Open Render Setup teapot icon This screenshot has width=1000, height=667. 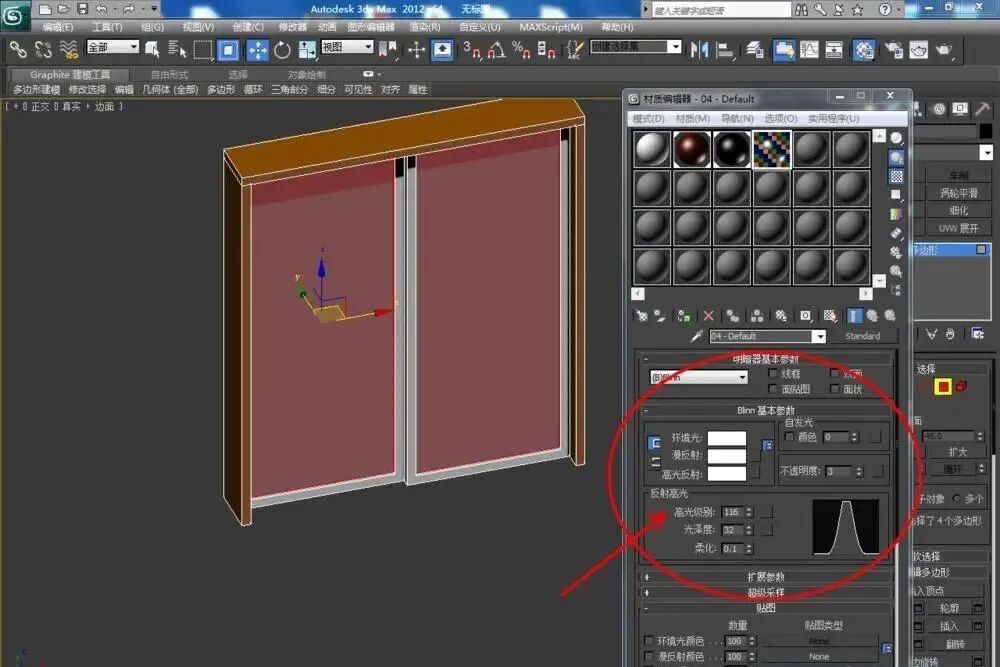[x=893, y=50]
